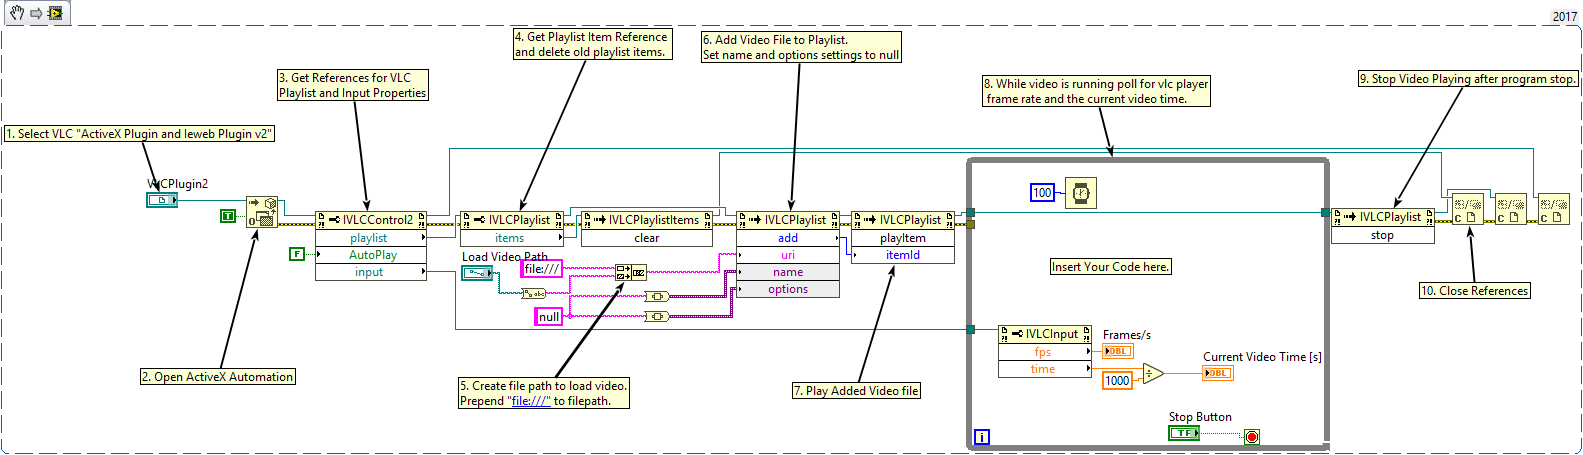Select the Wait (ms) timer icon

coord(1081,193)
